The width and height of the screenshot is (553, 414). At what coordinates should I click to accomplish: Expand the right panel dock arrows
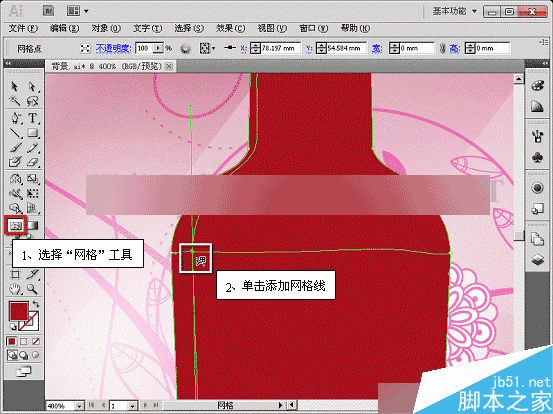[x=545, y=64]
